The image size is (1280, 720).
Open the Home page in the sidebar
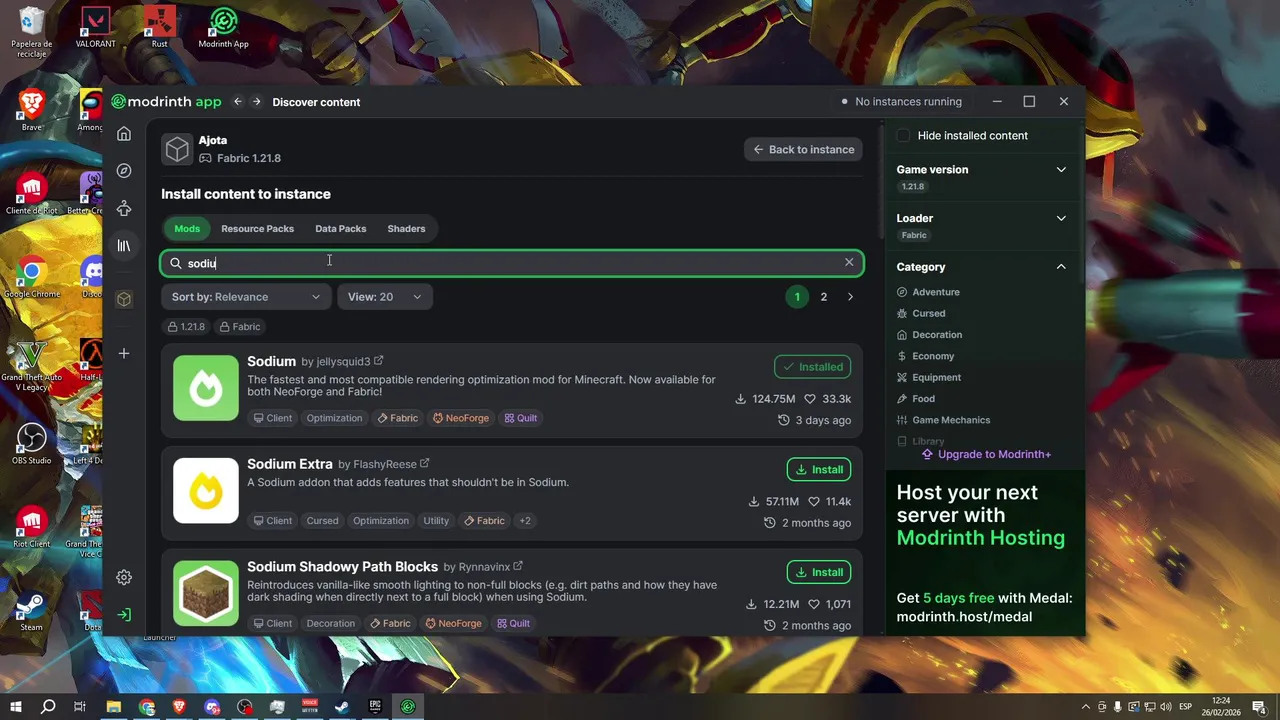point(124,134)
